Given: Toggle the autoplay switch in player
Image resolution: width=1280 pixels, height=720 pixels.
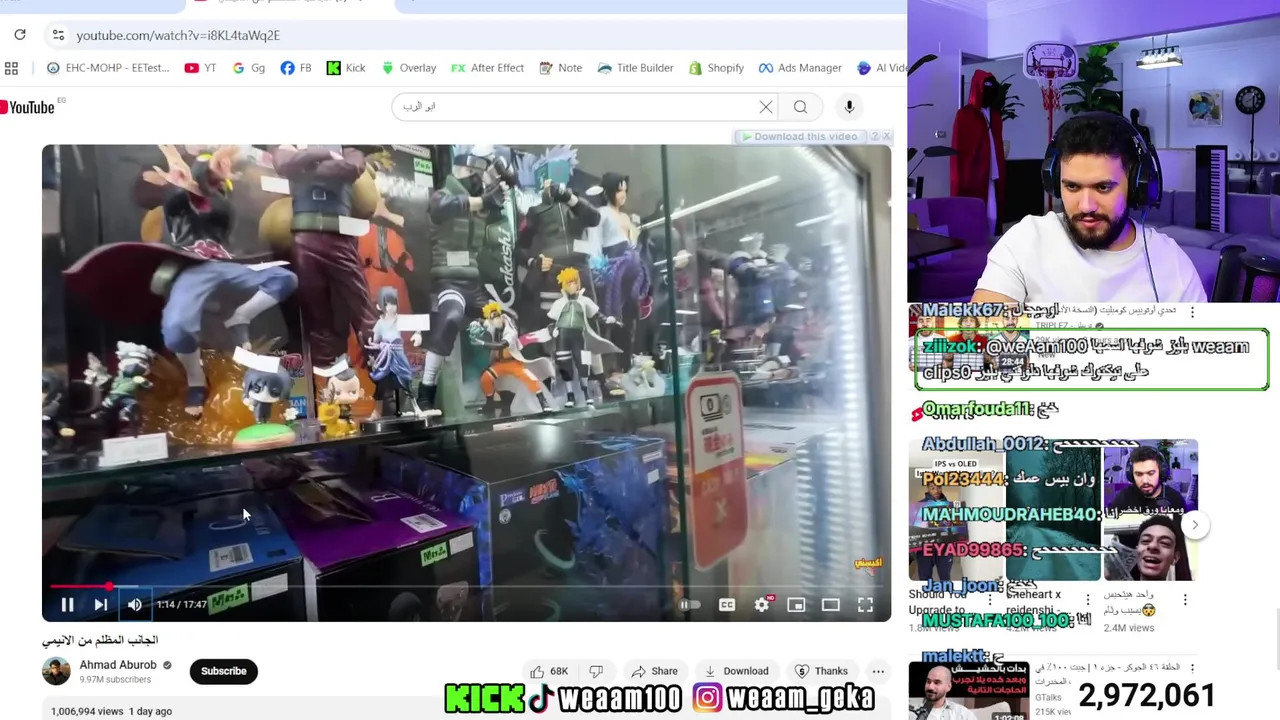Looking at the screenshot, I should coord(689,604).
